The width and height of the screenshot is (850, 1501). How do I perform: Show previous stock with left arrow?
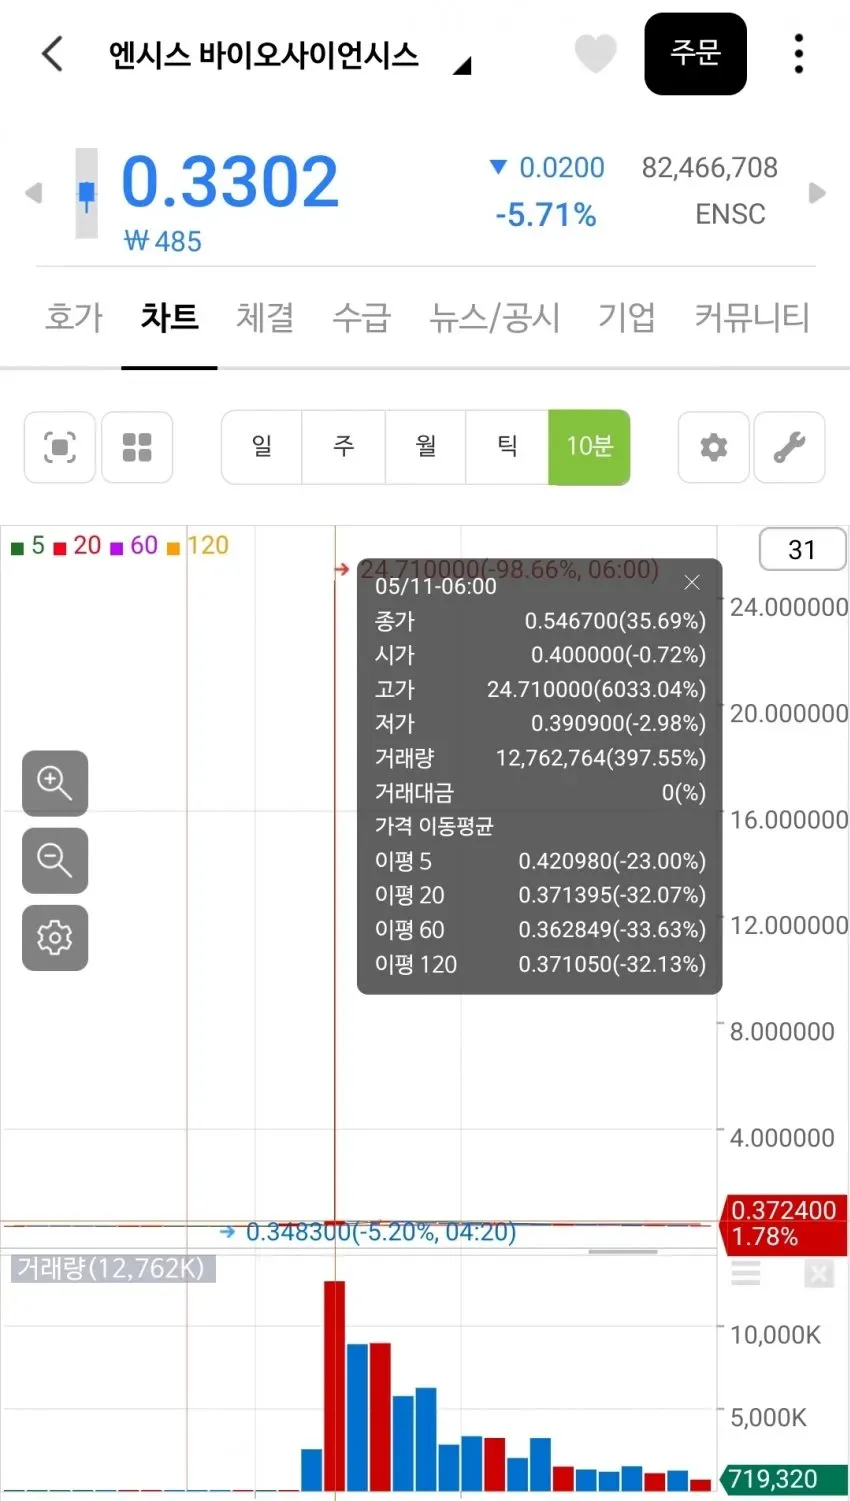[33, 193]
